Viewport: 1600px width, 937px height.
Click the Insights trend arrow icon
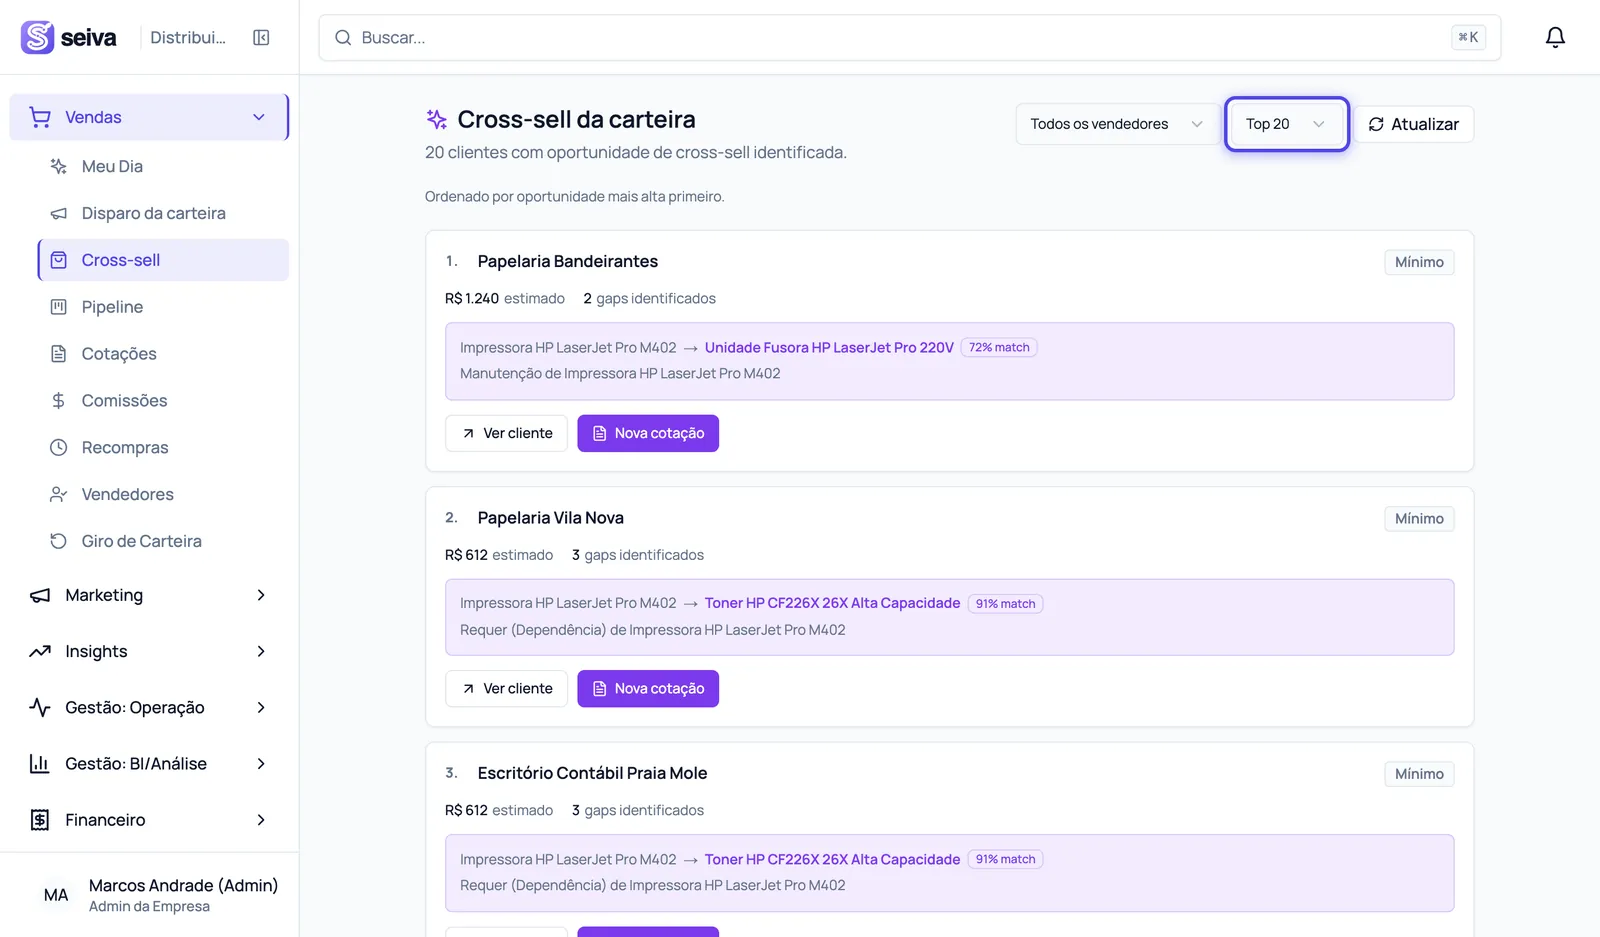[40, 651]
